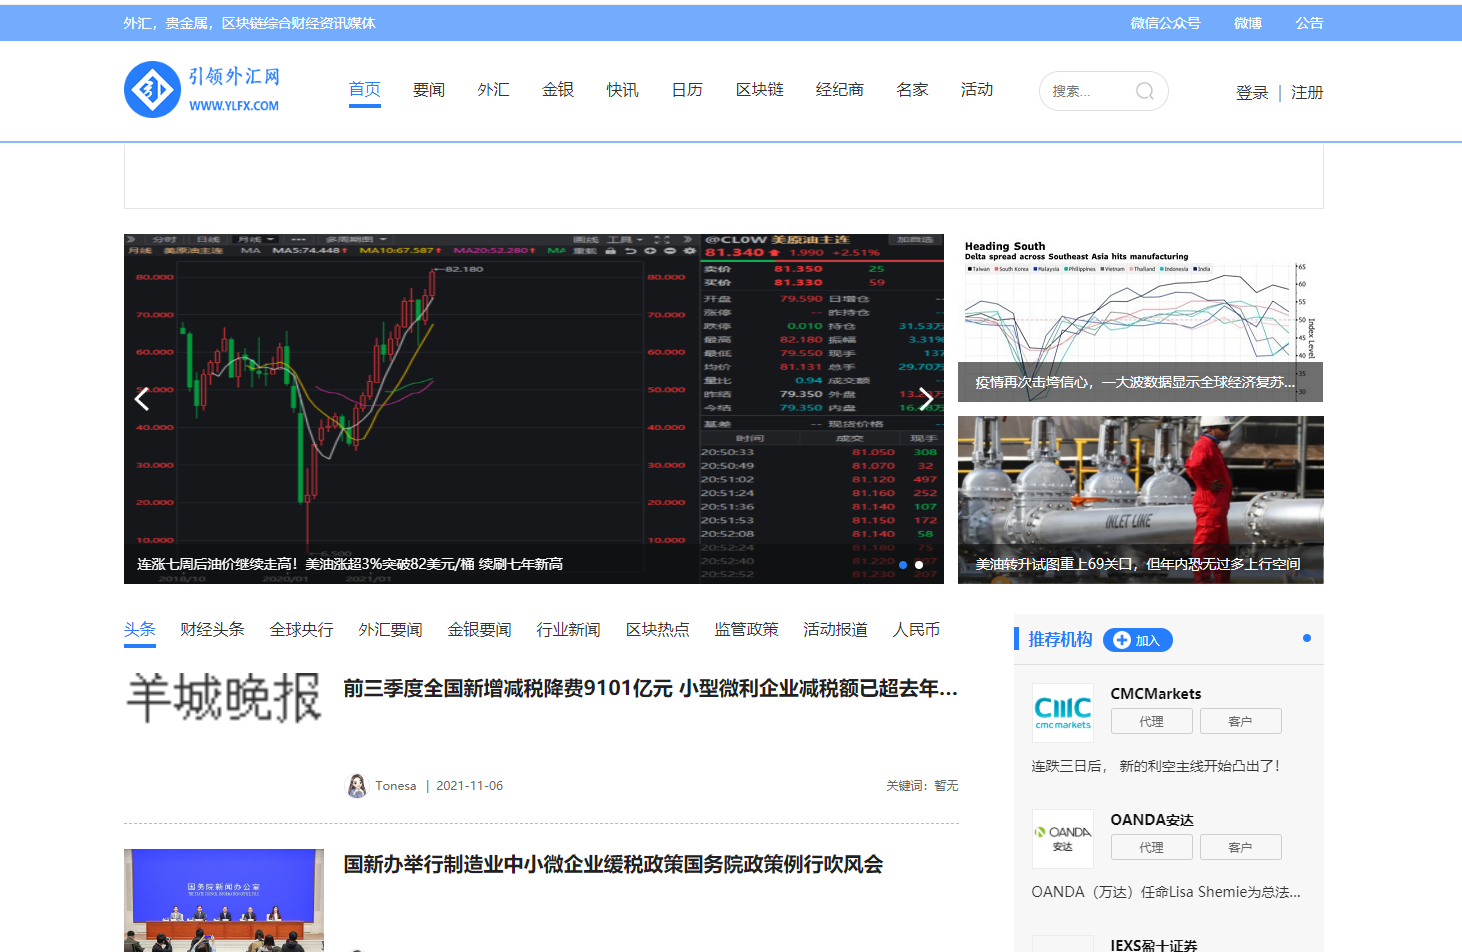Switch to the 外汇要闻 tab
The image size is (1462, 952).
(391, 630)
